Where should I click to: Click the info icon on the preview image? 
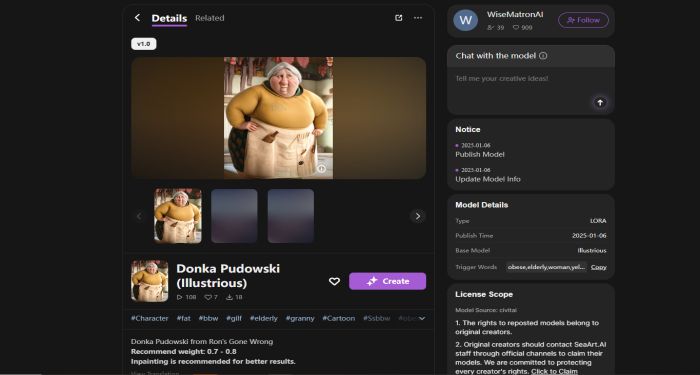click(321, 168)
